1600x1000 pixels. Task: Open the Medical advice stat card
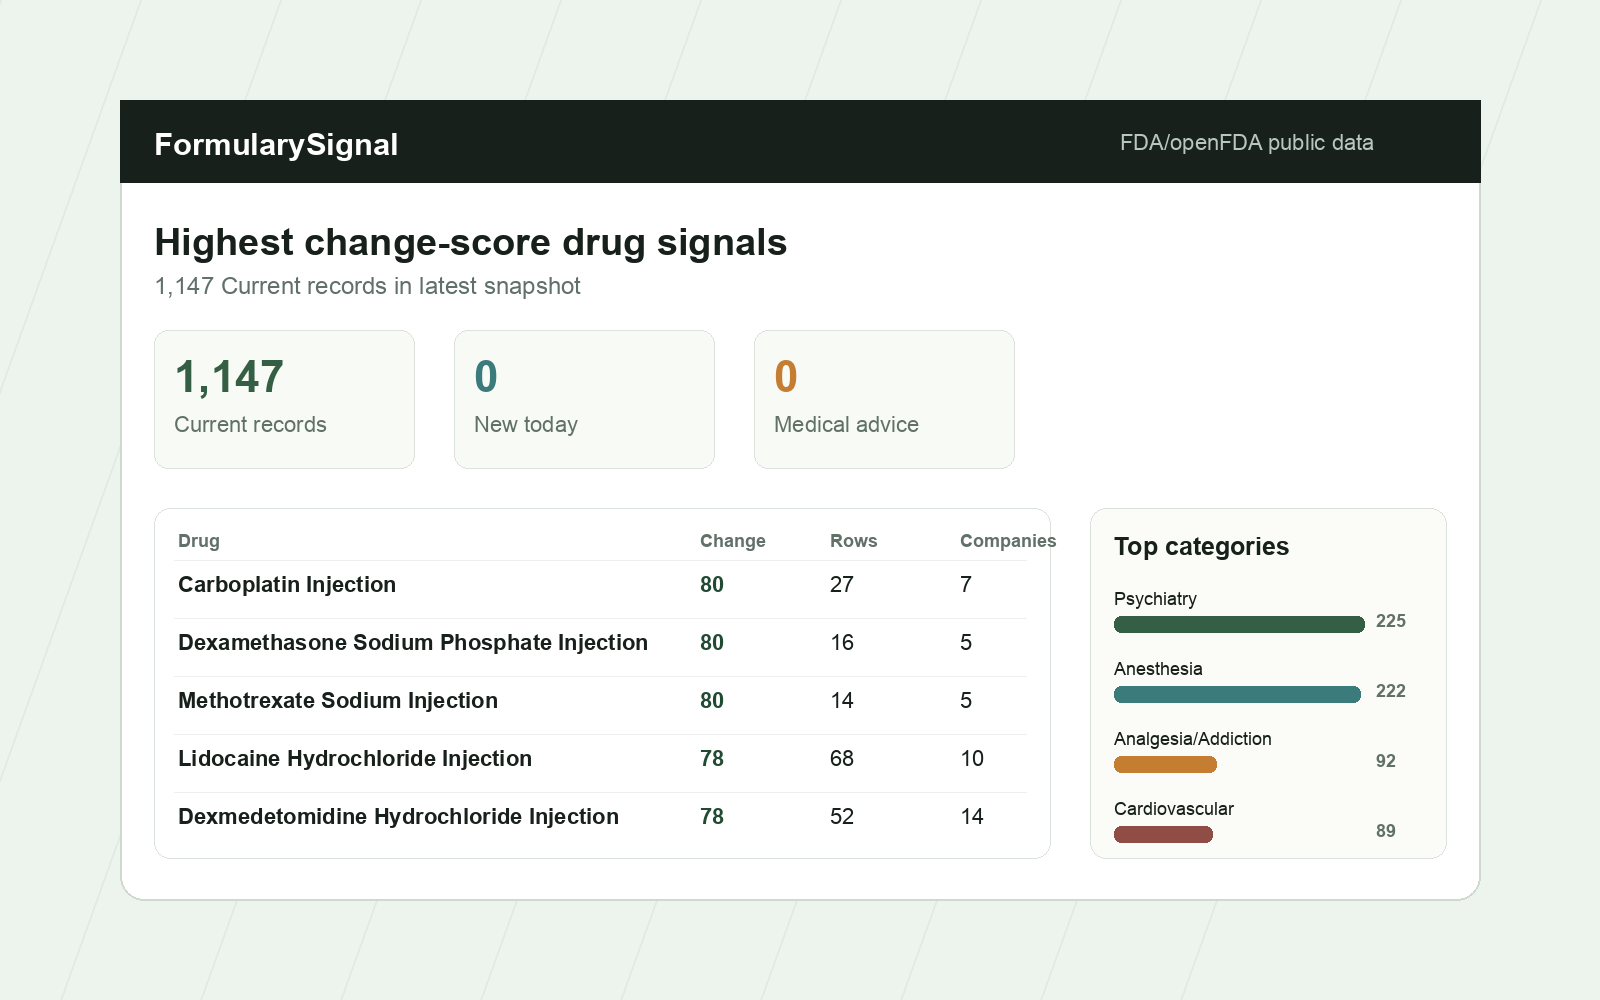click(884, 399)
